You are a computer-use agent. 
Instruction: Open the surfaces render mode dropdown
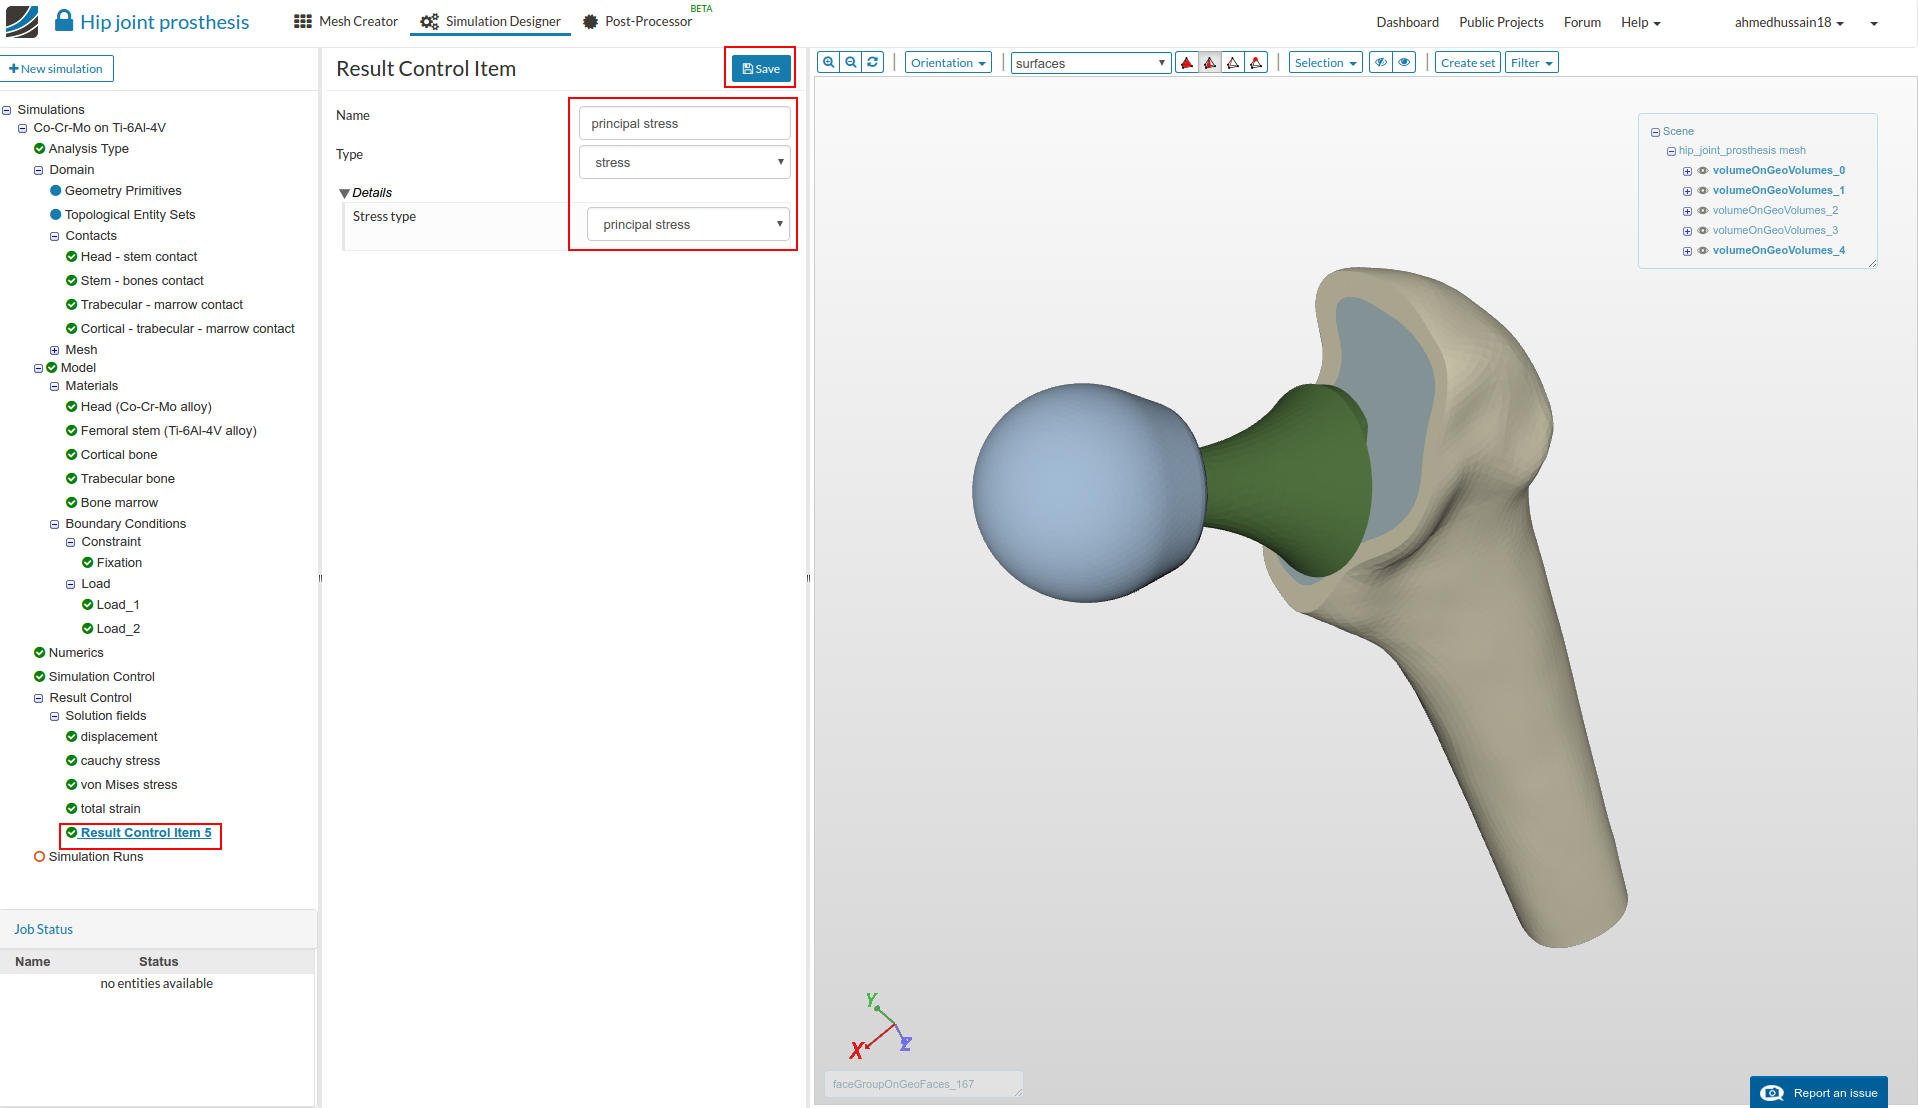click(x=1090, y=63)
